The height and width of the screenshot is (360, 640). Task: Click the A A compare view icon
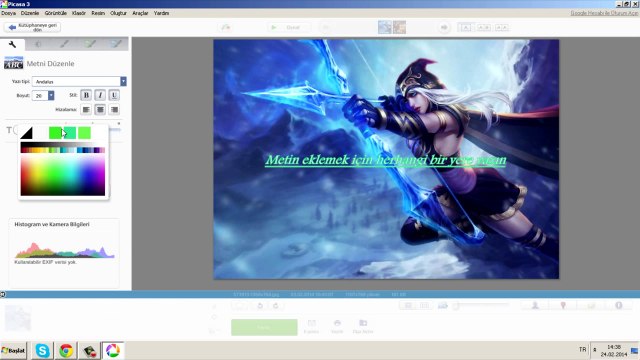pyautogui.click(x=502, y=27)
